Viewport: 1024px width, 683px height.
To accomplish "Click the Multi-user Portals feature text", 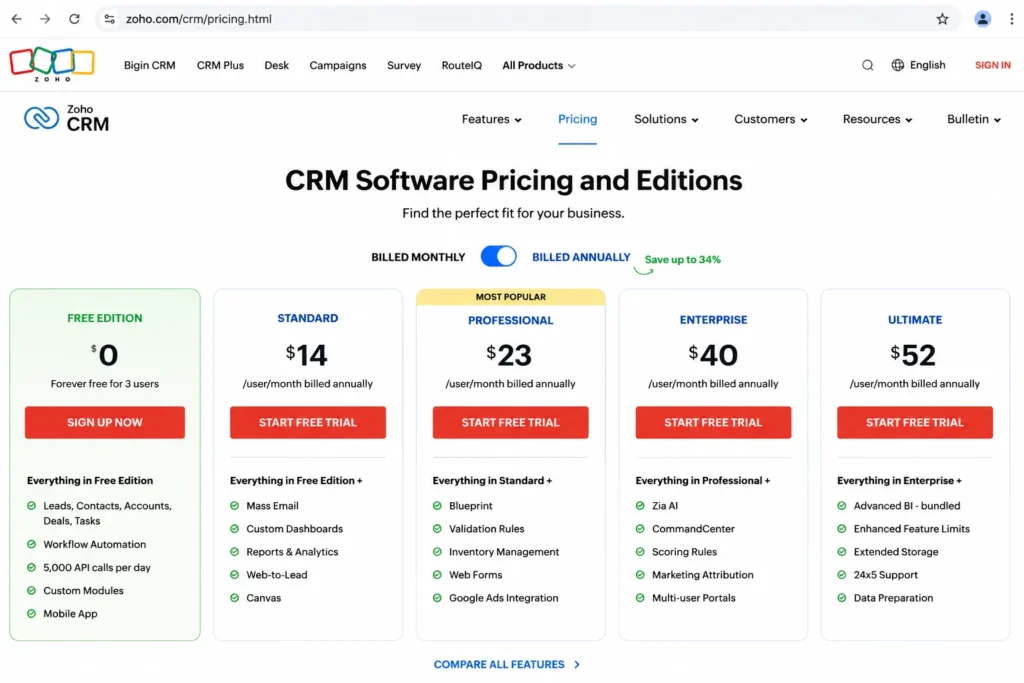I will [x=694, y=597].
